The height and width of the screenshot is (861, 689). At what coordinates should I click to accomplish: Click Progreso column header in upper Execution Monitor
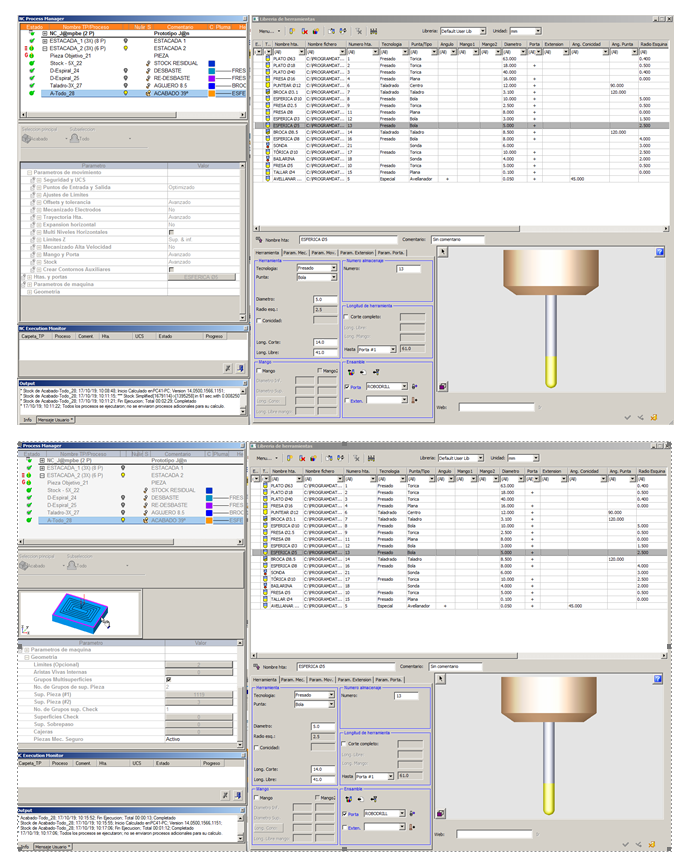[x=214, y=336]
